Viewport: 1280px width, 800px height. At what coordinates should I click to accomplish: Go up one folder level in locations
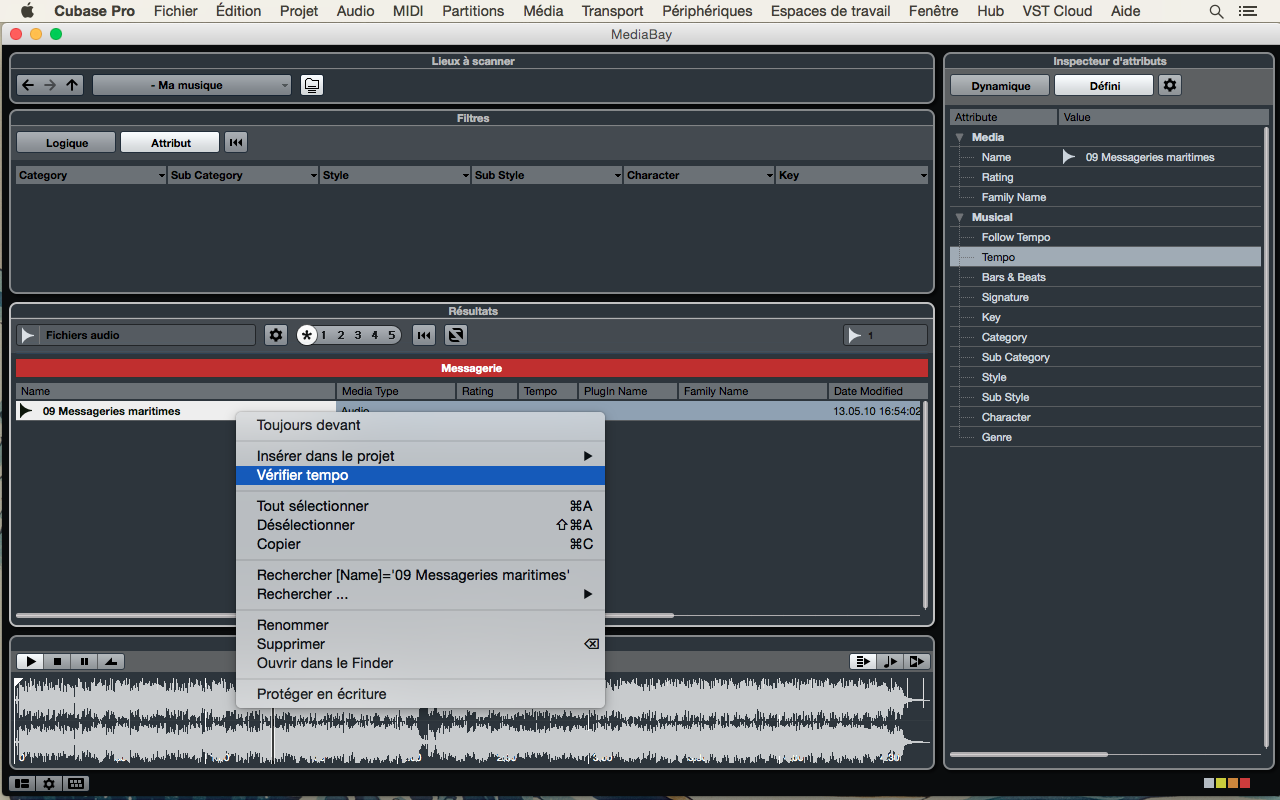tap(72, 85)
